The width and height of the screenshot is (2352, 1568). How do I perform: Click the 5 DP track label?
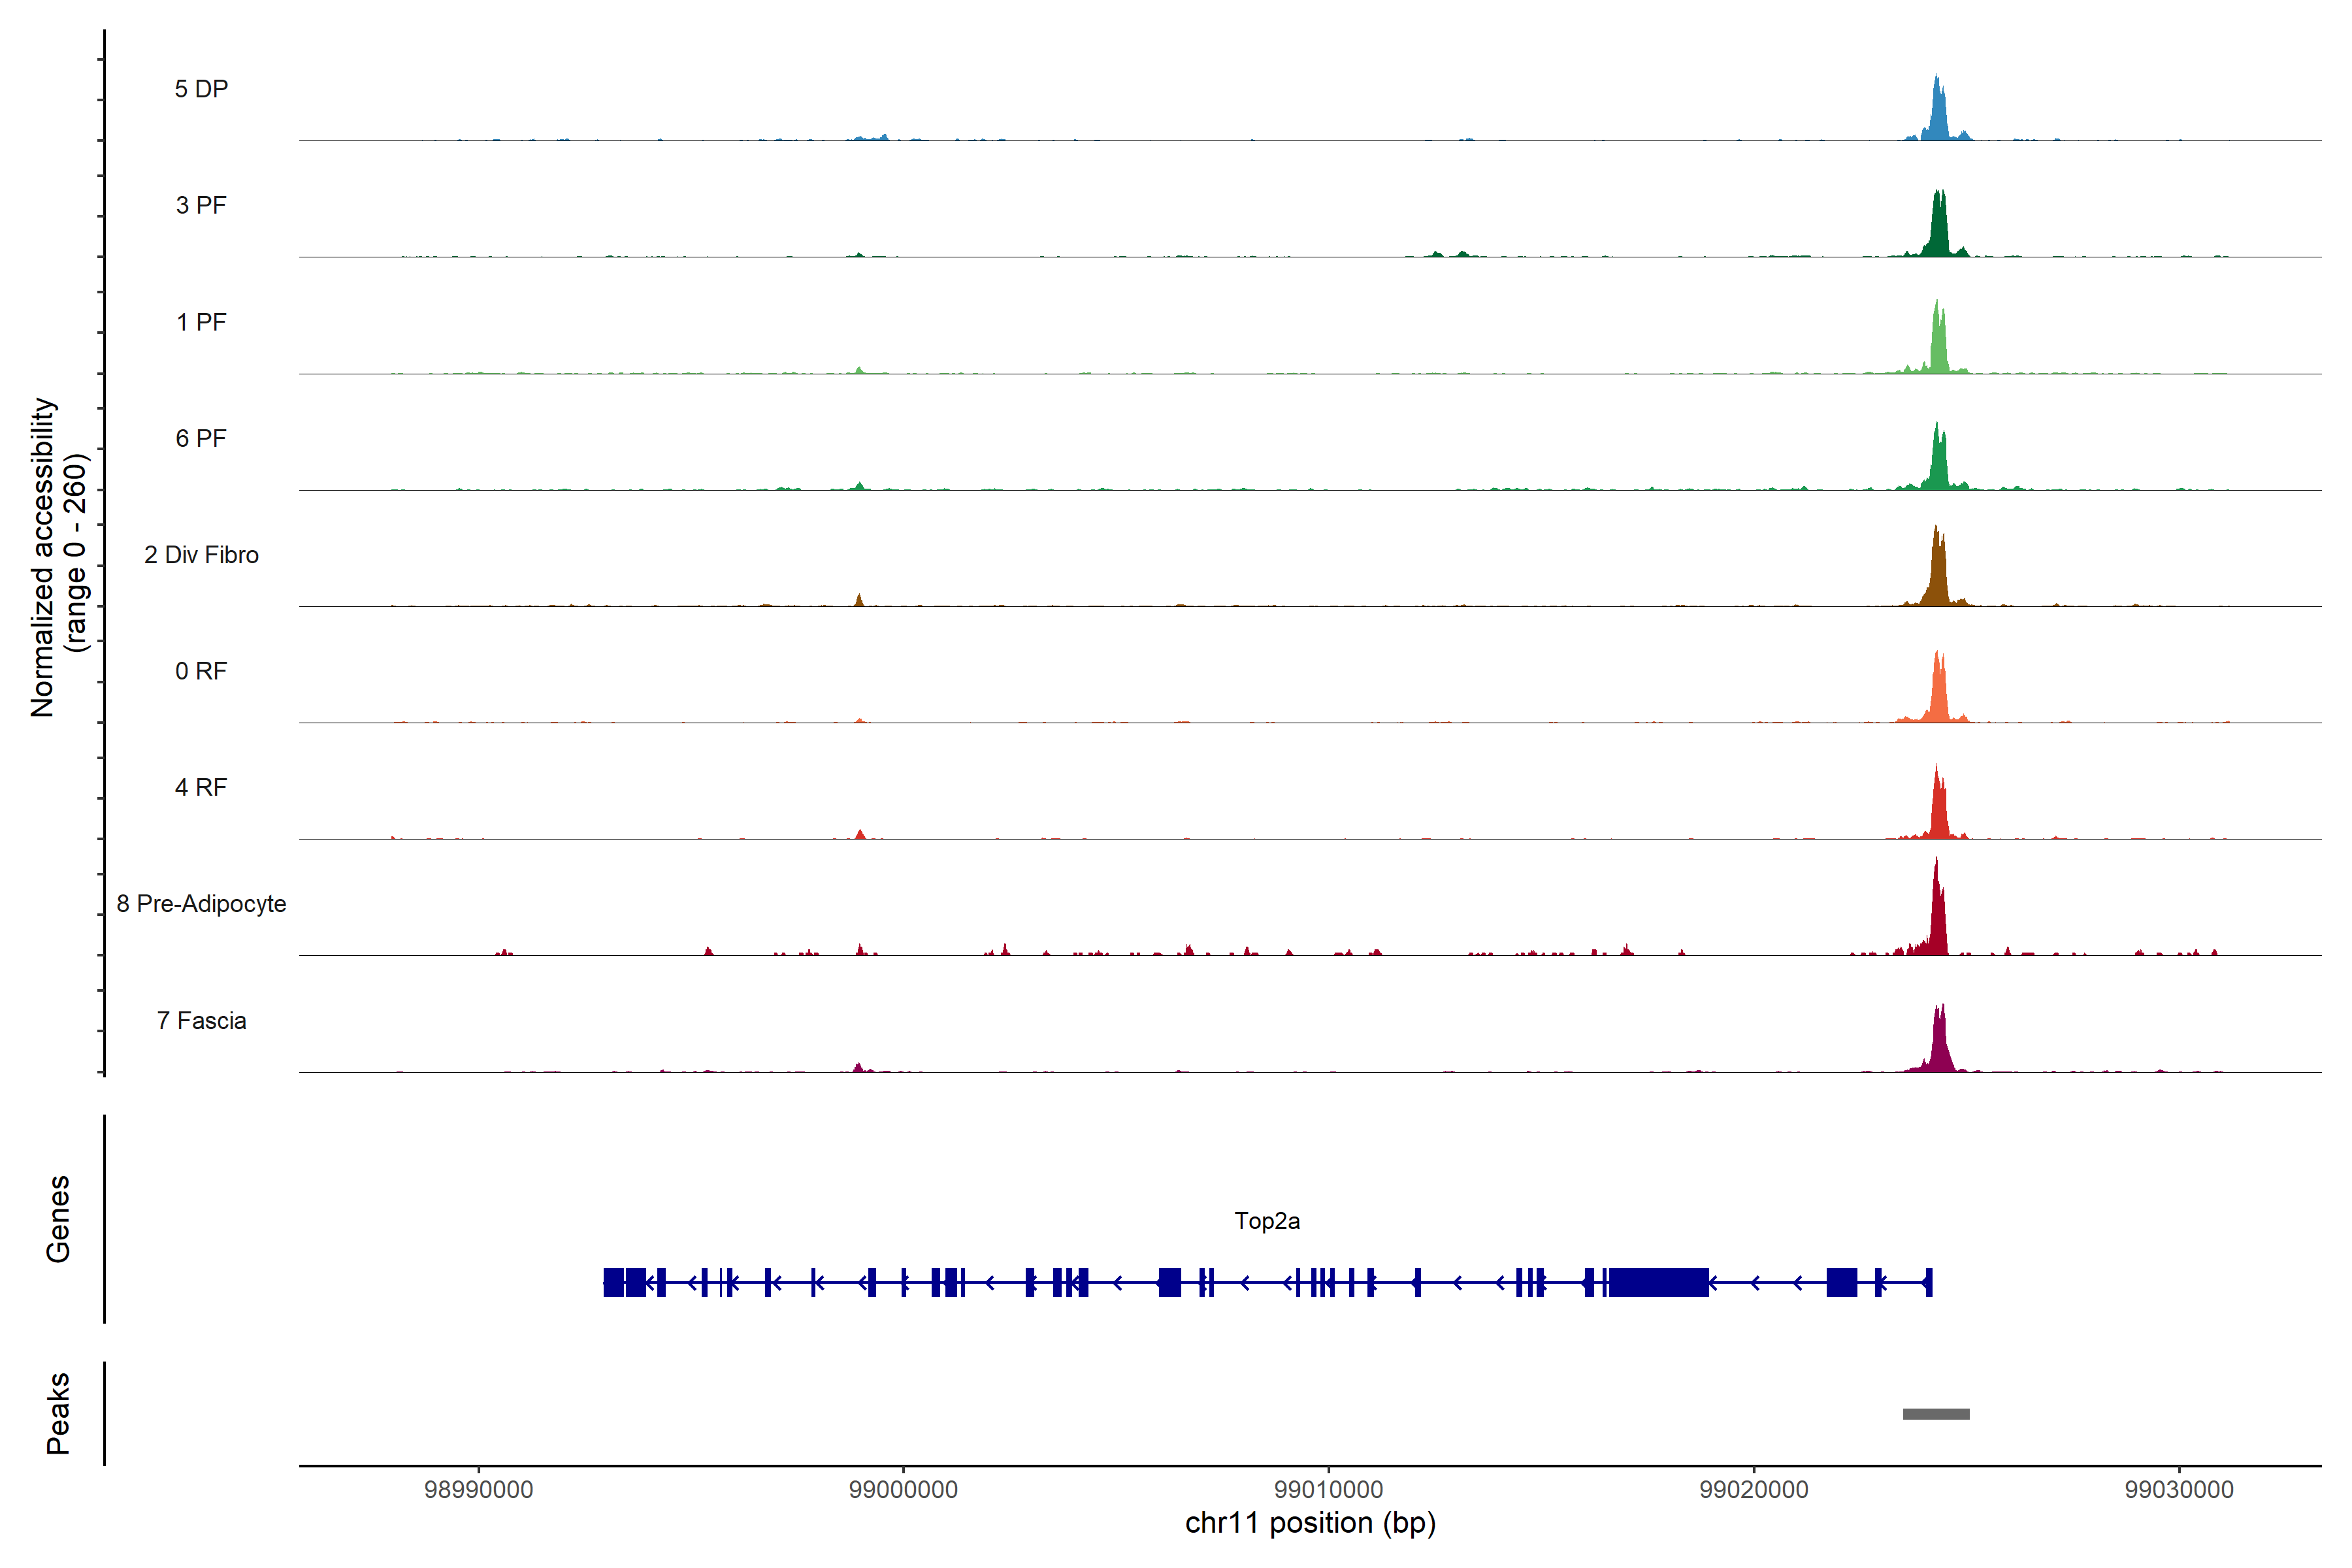[x=201, y=89]
